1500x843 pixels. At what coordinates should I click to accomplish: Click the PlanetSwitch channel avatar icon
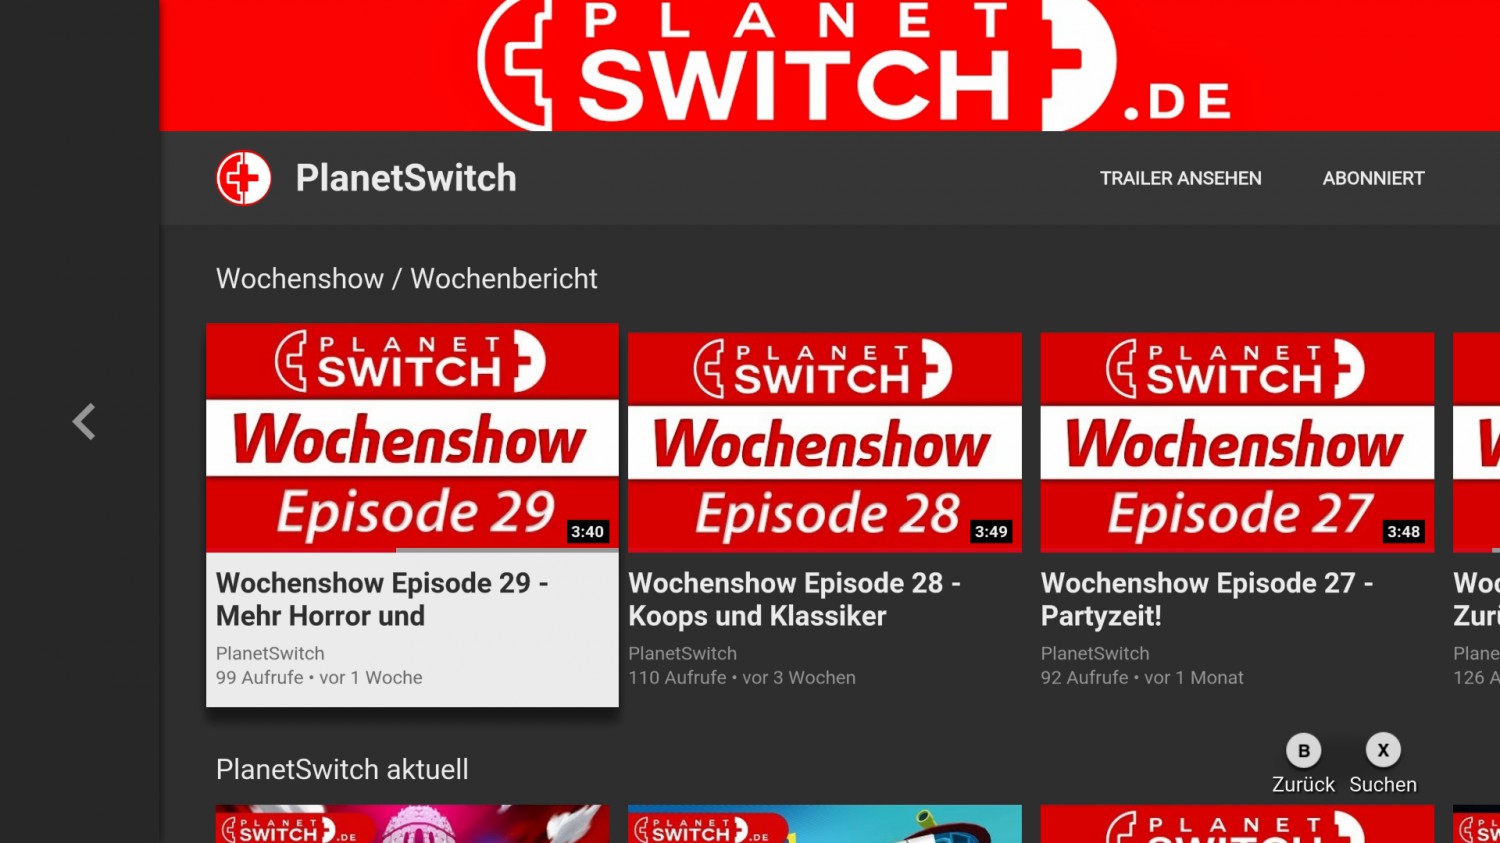tap(244, 178)
